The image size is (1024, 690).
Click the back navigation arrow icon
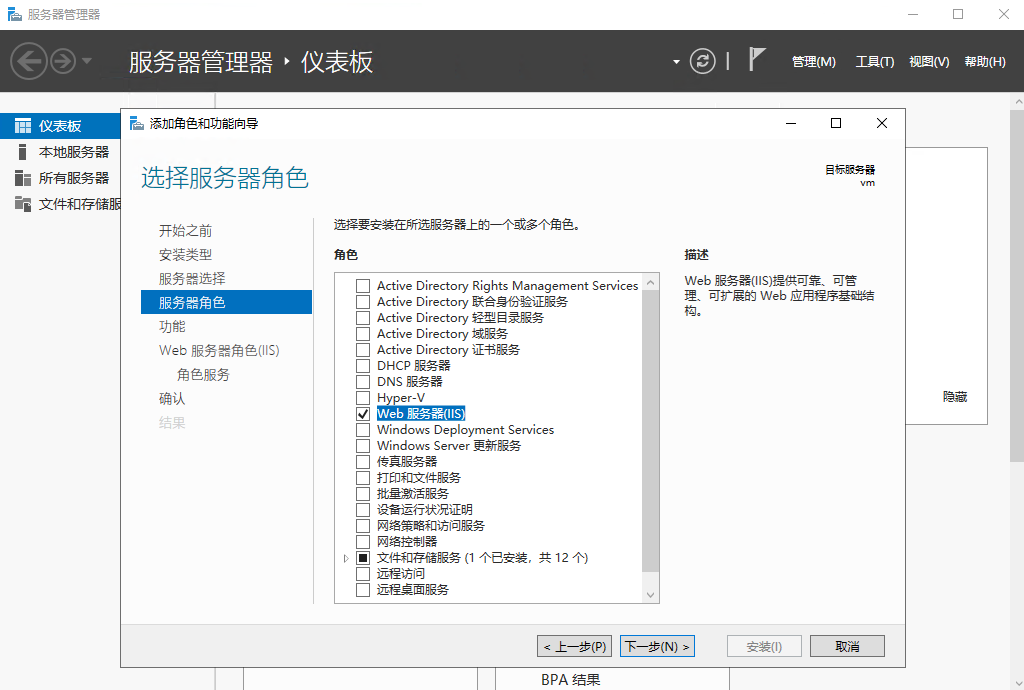28,62
